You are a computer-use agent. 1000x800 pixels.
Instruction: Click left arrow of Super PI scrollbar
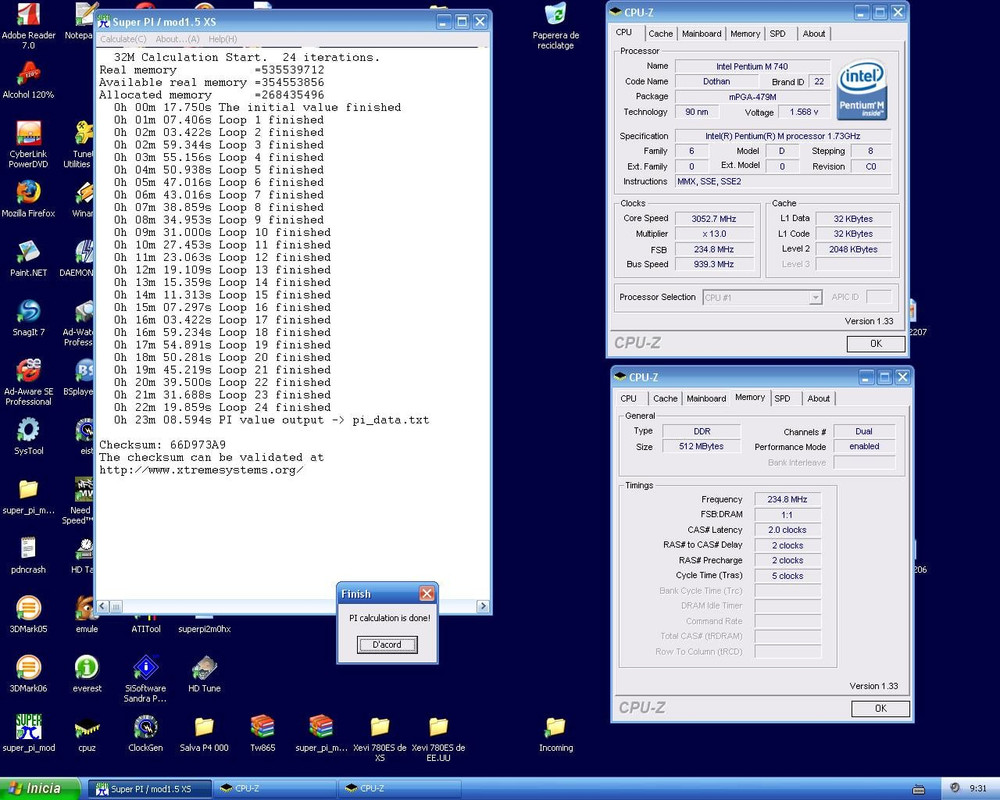[103, 607]
